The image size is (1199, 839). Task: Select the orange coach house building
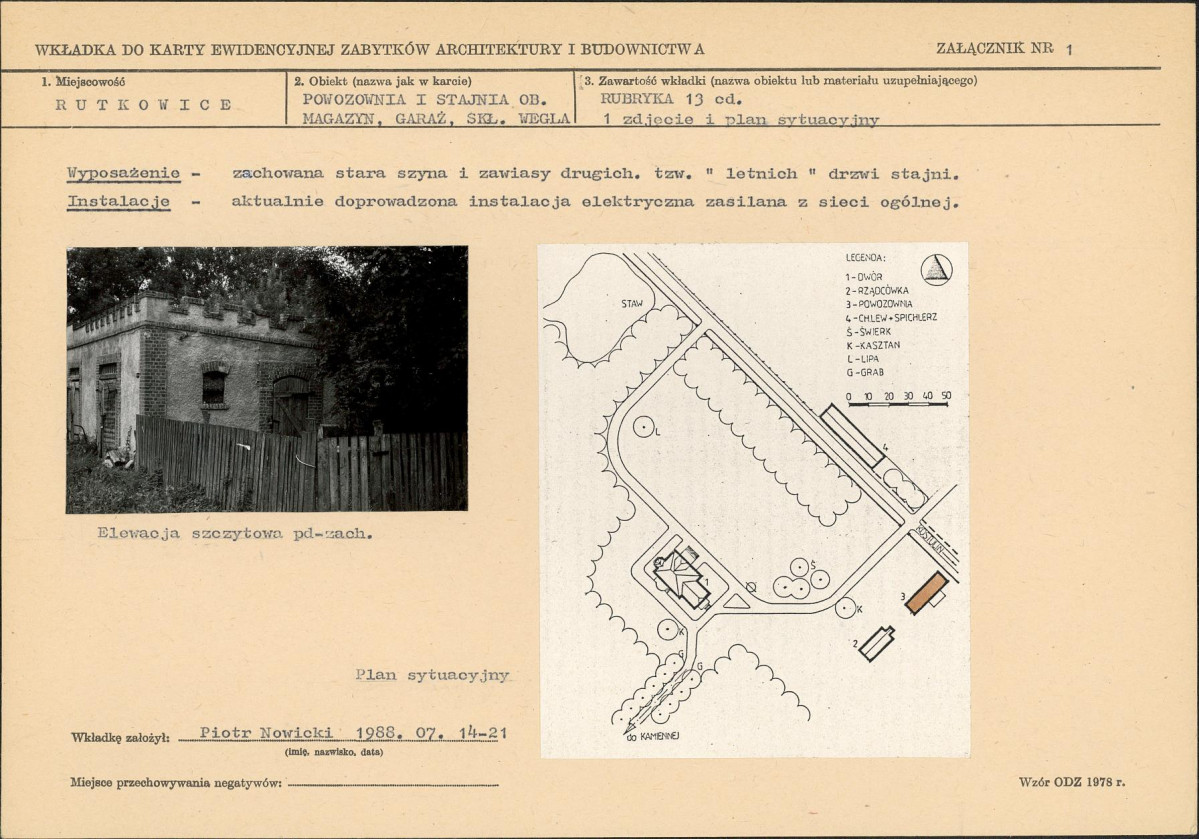point(925,592)
